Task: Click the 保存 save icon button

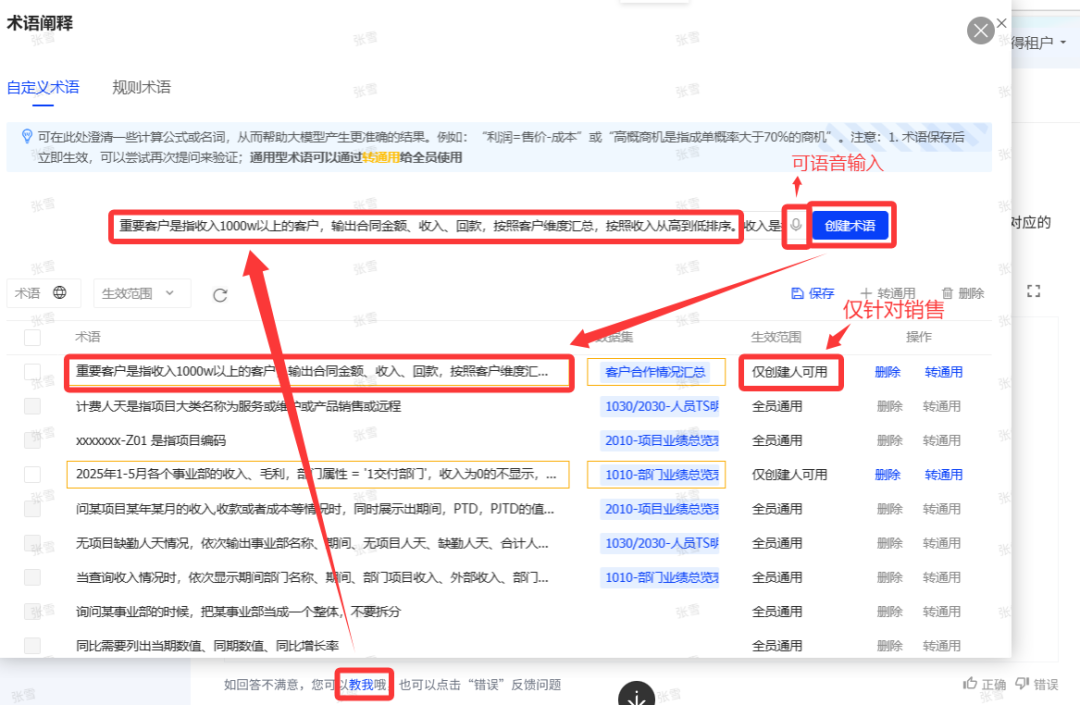Action: pyautogui.click(x=798, y=293)
